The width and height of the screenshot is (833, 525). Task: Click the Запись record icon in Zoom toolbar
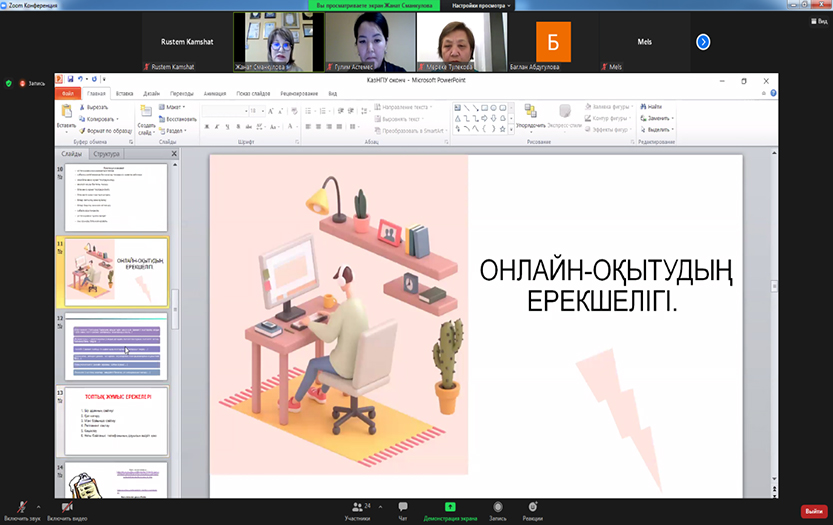click(x=497, y=507)
